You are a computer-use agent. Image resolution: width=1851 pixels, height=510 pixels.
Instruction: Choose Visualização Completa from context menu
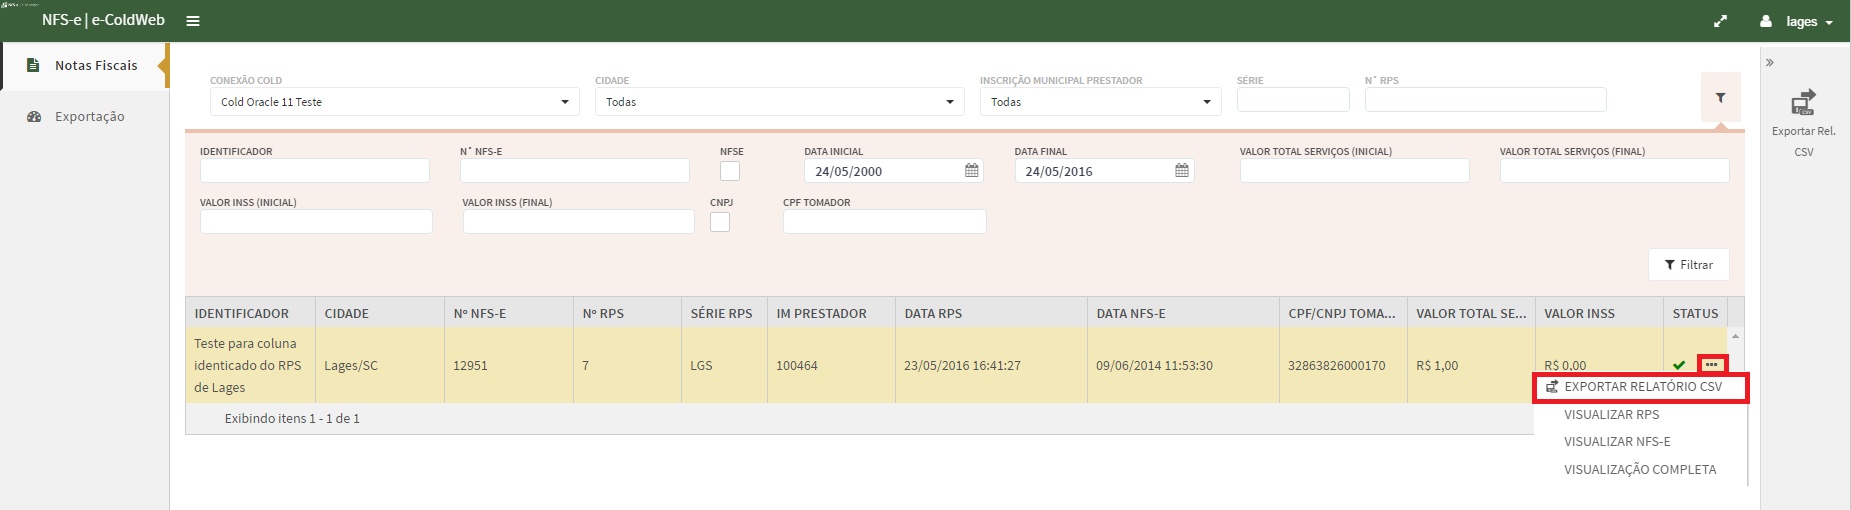(x=1639, y=469)
